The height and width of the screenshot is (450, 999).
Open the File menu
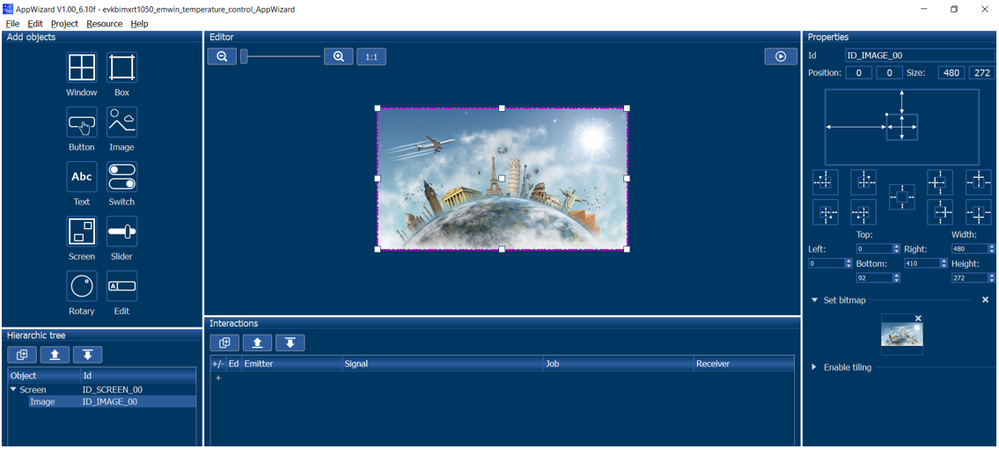[12, 24]
